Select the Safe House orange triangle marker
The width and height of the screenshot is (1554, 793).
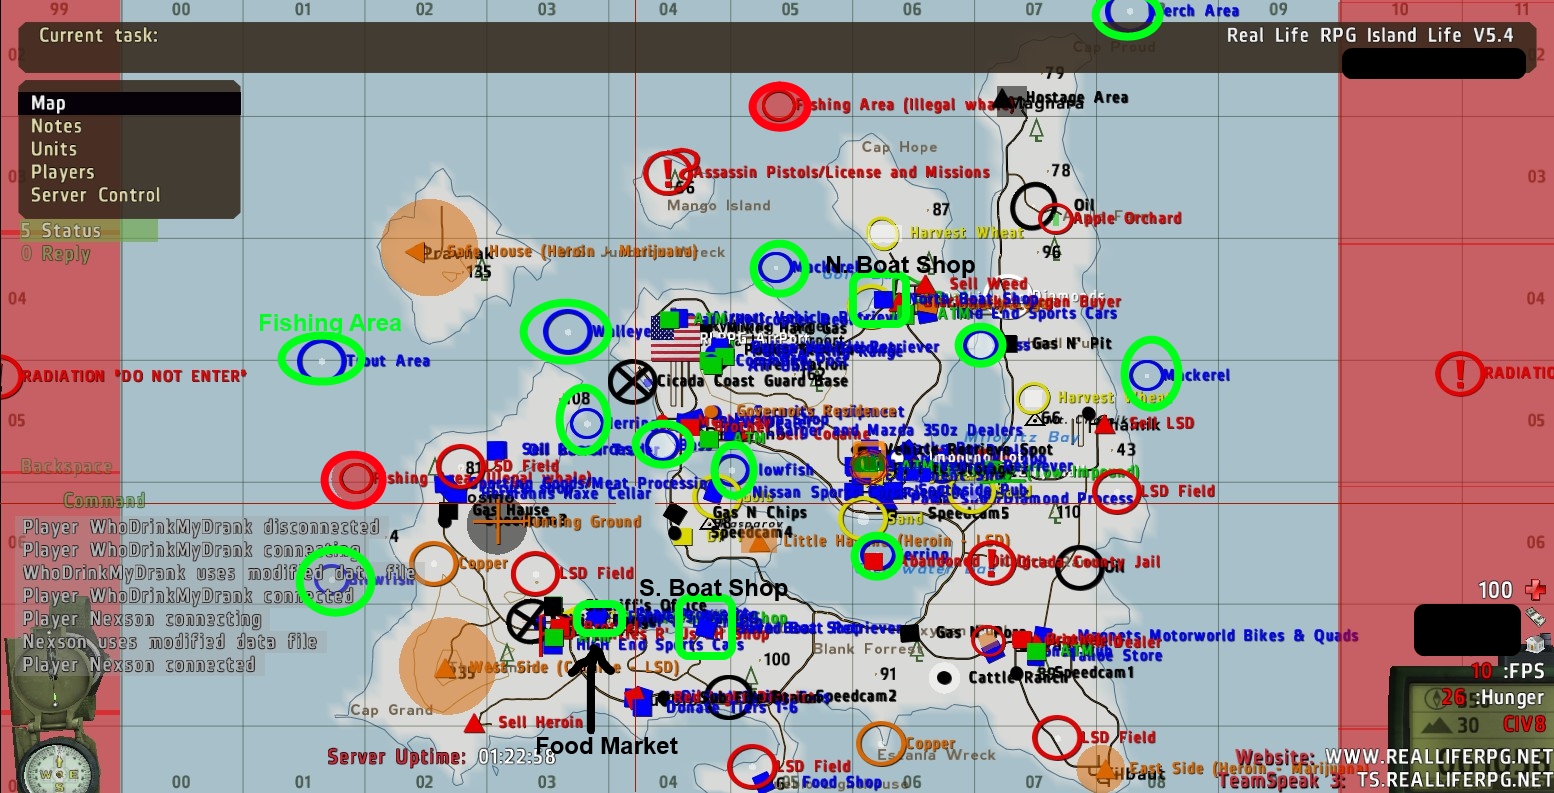[x=414, y=252]
